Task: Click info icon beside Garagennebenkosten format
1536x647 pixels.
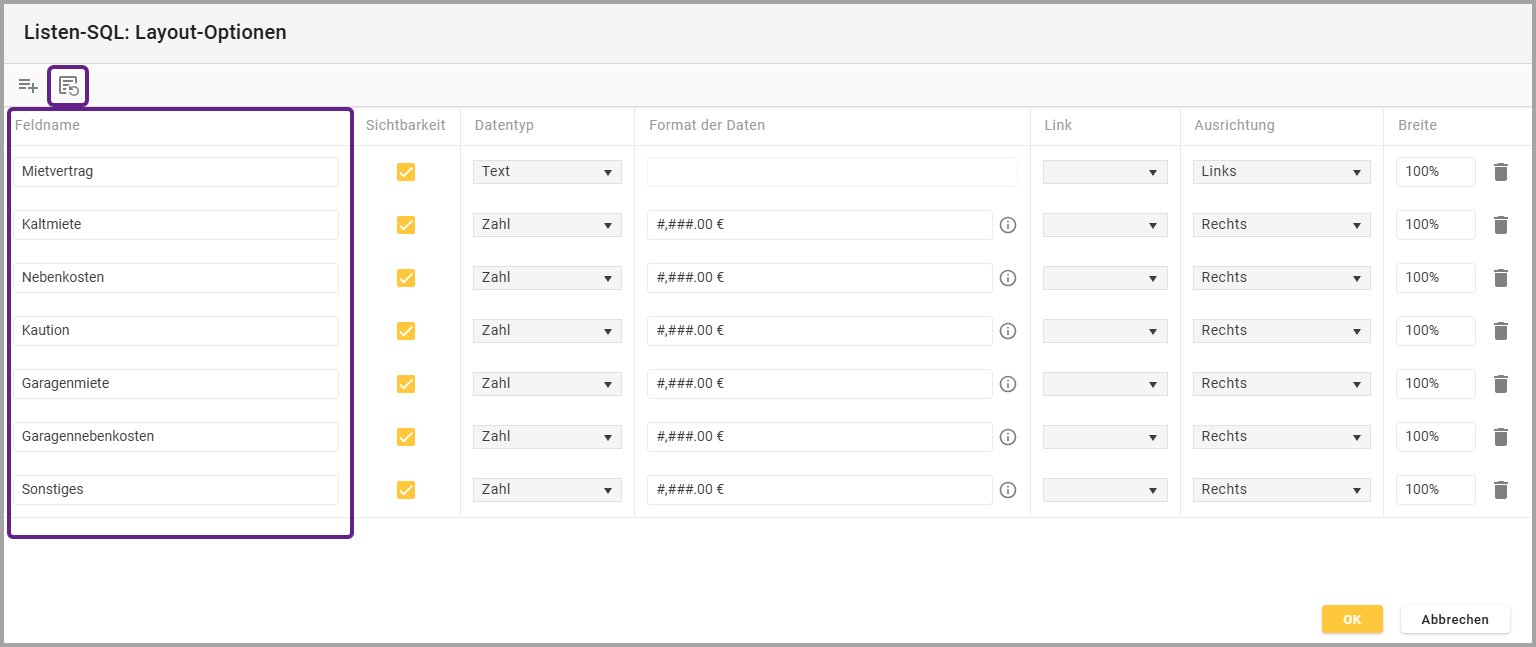Action: [x=1008, y=437]
